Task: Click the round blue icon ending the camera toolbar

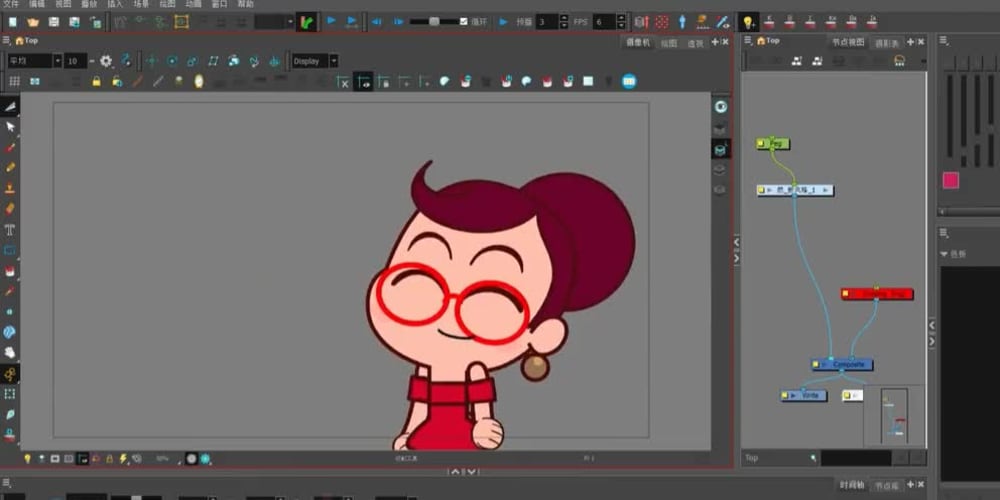Action: [x=629, y=82]
